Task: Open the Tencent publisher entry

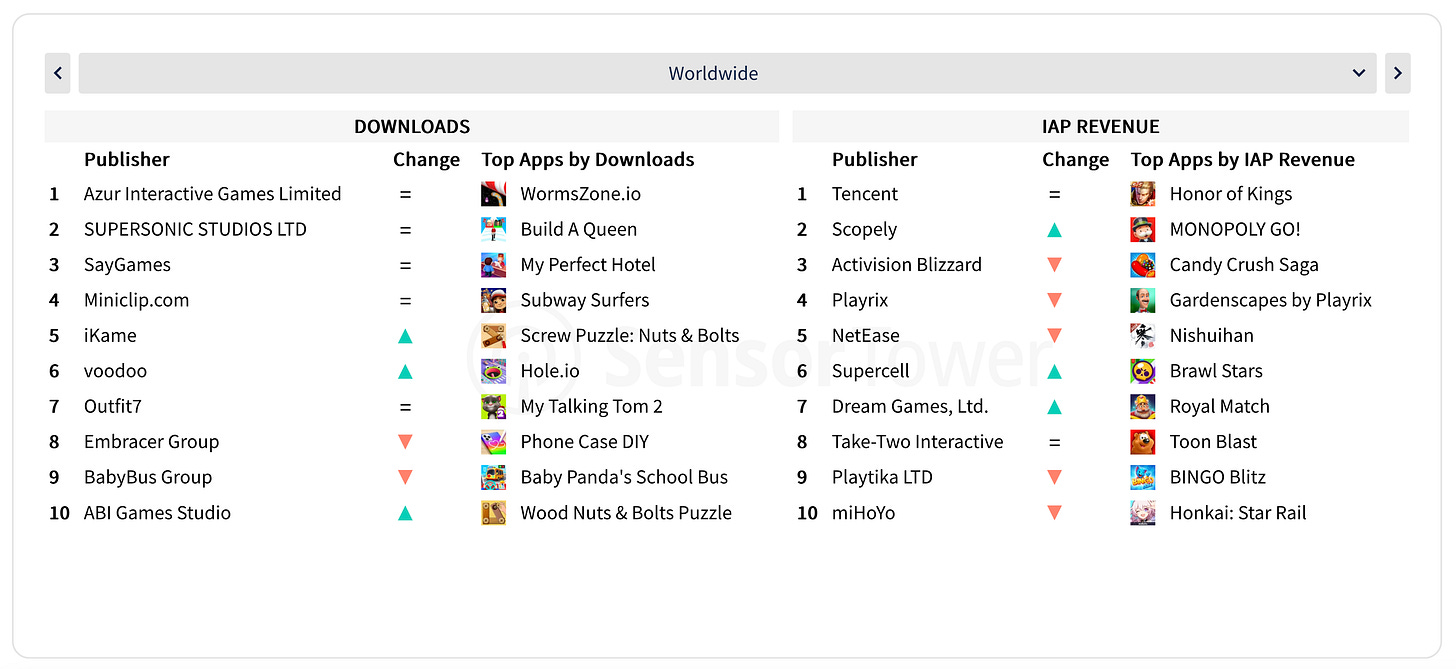Action: click(864, 194)
